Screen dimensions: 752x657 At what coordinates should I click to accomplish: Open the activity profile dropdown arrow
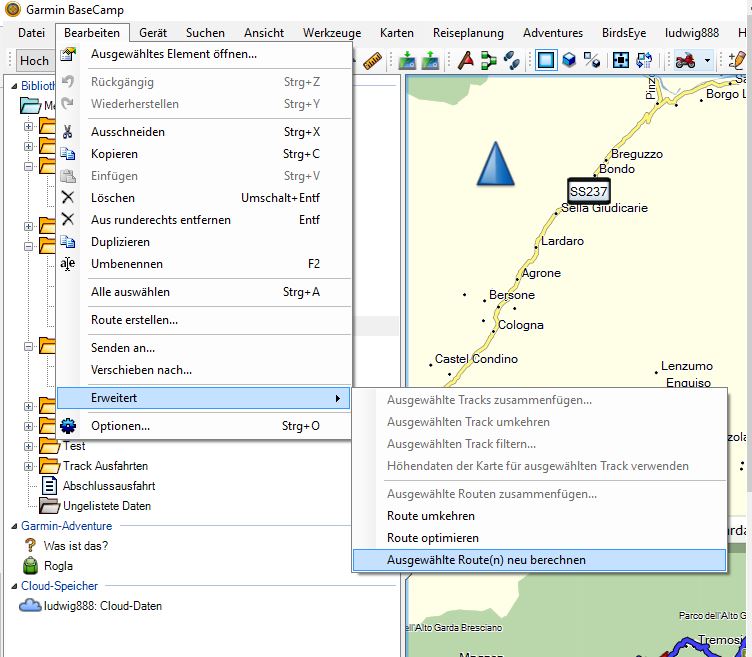tap(707, 61)
